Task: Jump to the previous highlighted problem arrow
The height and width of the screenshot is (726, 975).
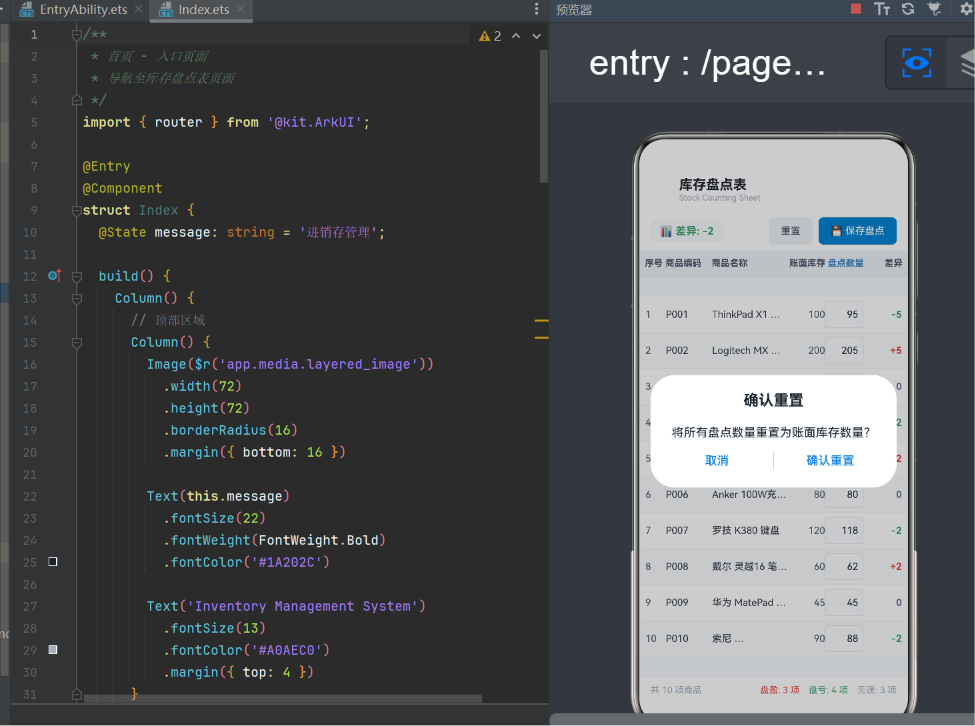Action: [516, 36]
